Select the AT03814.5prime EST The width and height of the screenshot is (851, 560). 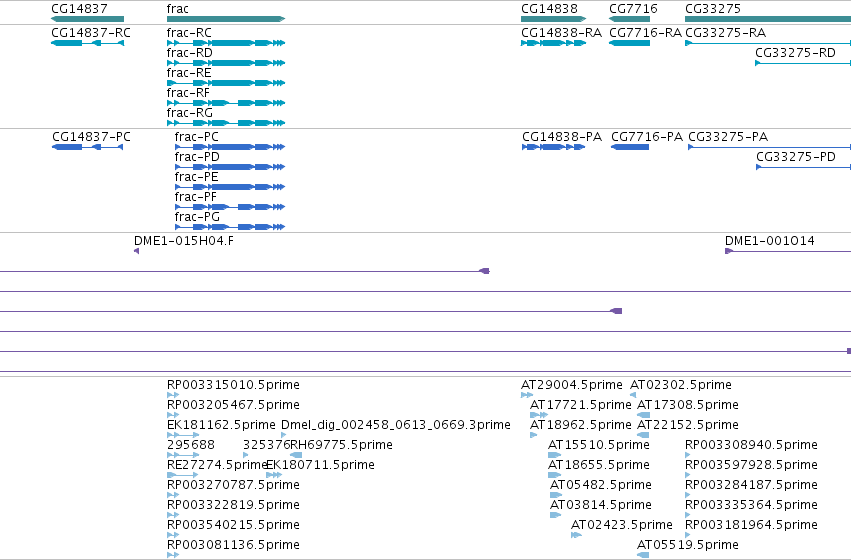[556, 516]
